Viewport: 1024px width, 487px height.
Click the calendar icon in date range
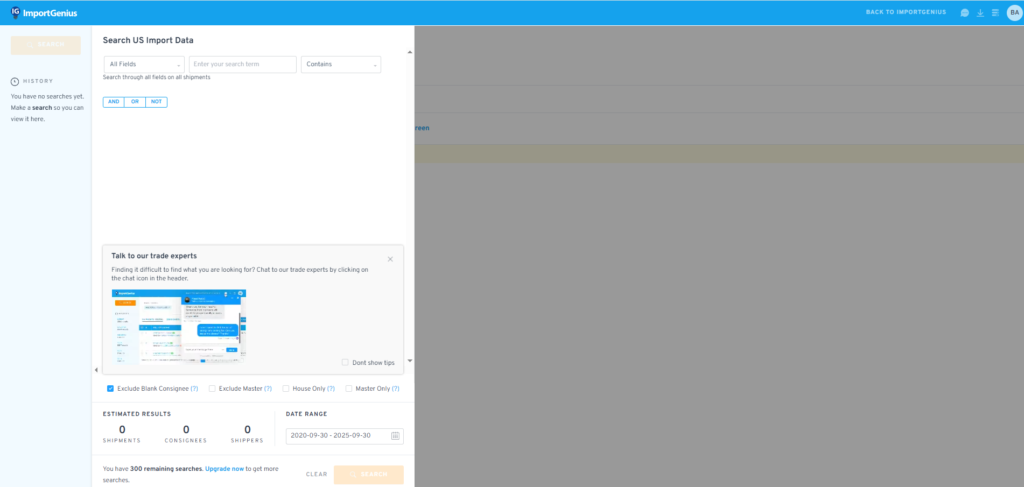(x=395, y=436)
